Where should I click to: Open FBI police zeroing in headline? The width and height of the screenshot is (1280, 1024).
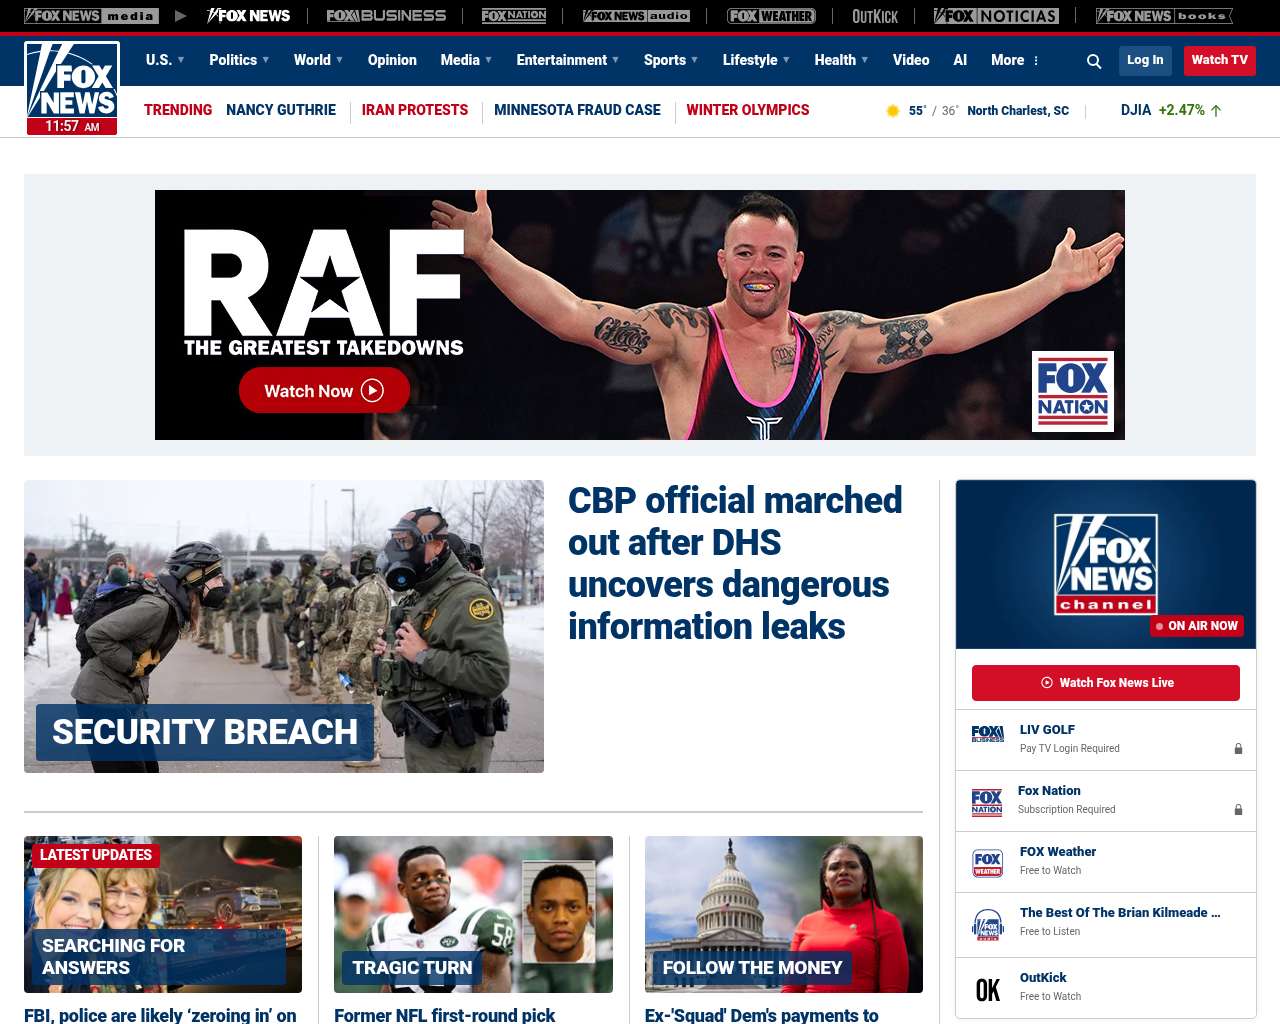(160, 1015)
